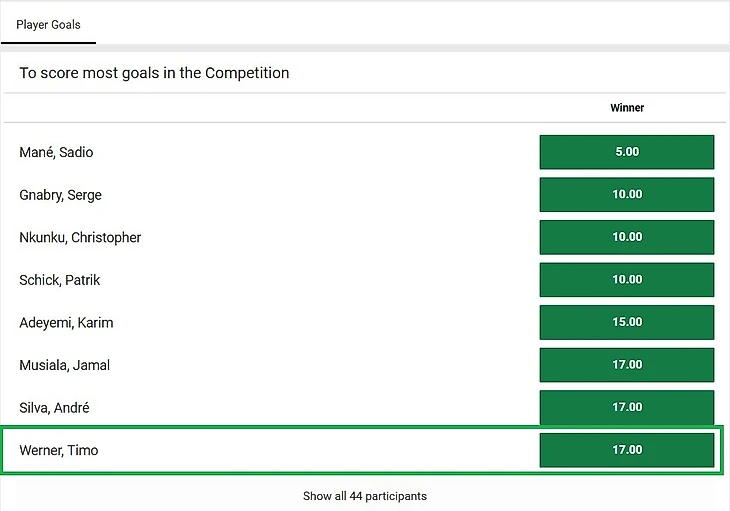Viewport: 730px width, 511px height.
Task: Bet on Patrik Schick at 10.00
Action: click(626, 280)
